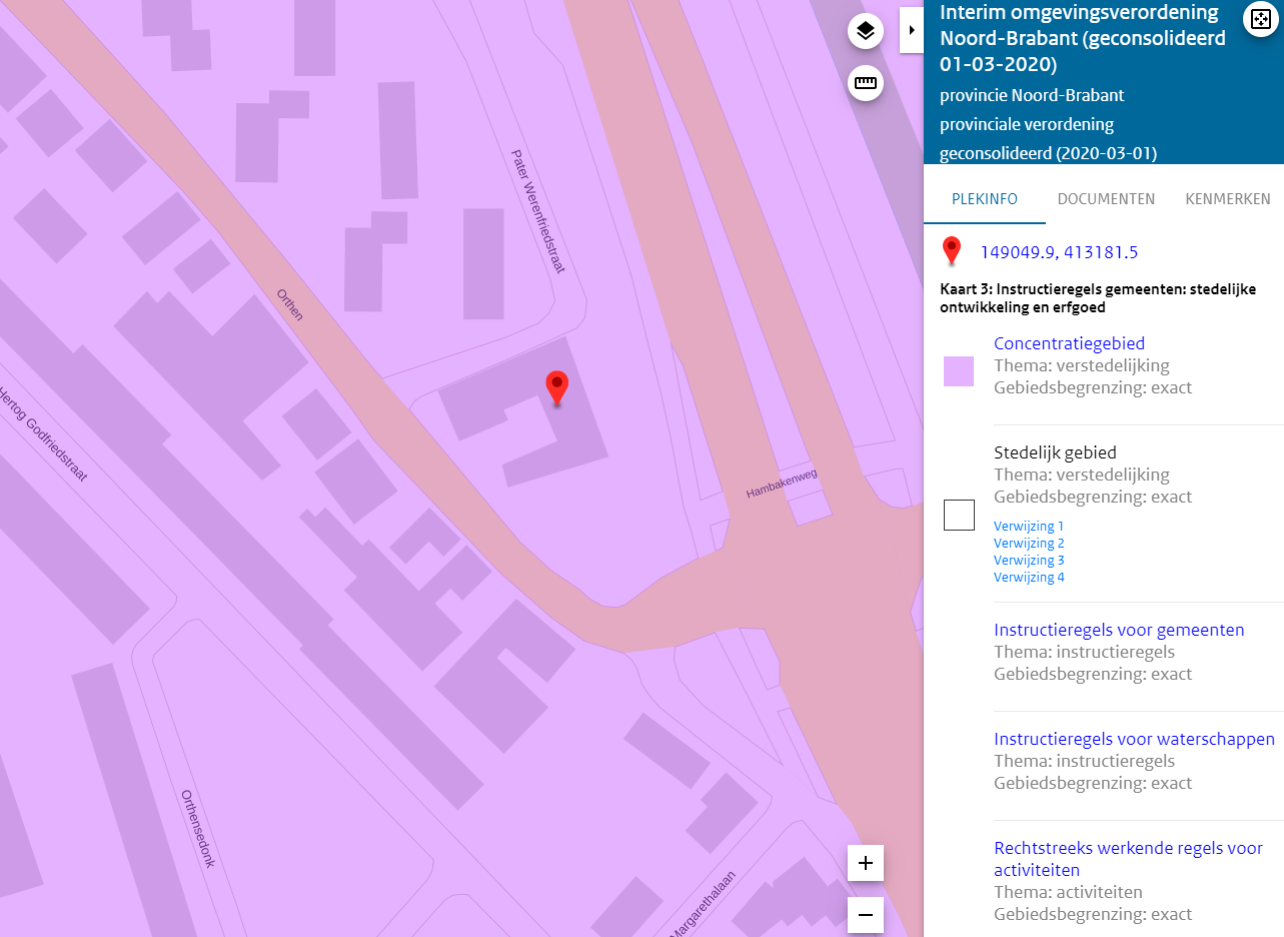Click the geconsolideerd (2020-03-01) text
Viewport: 1284px width, 937px height.
point(1048,154)
